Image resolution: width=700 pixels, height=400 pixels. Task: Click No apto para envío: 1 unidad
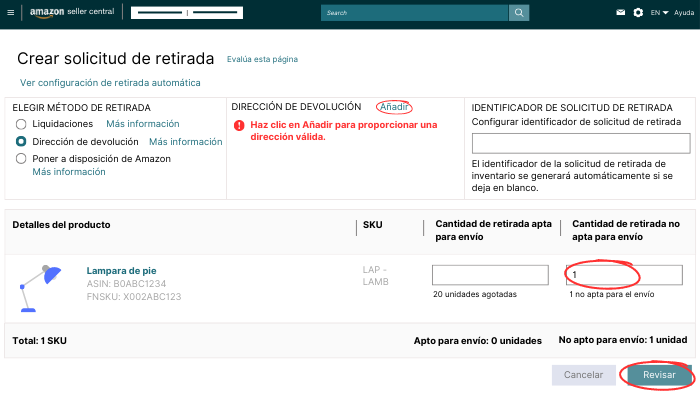point(623,340)
